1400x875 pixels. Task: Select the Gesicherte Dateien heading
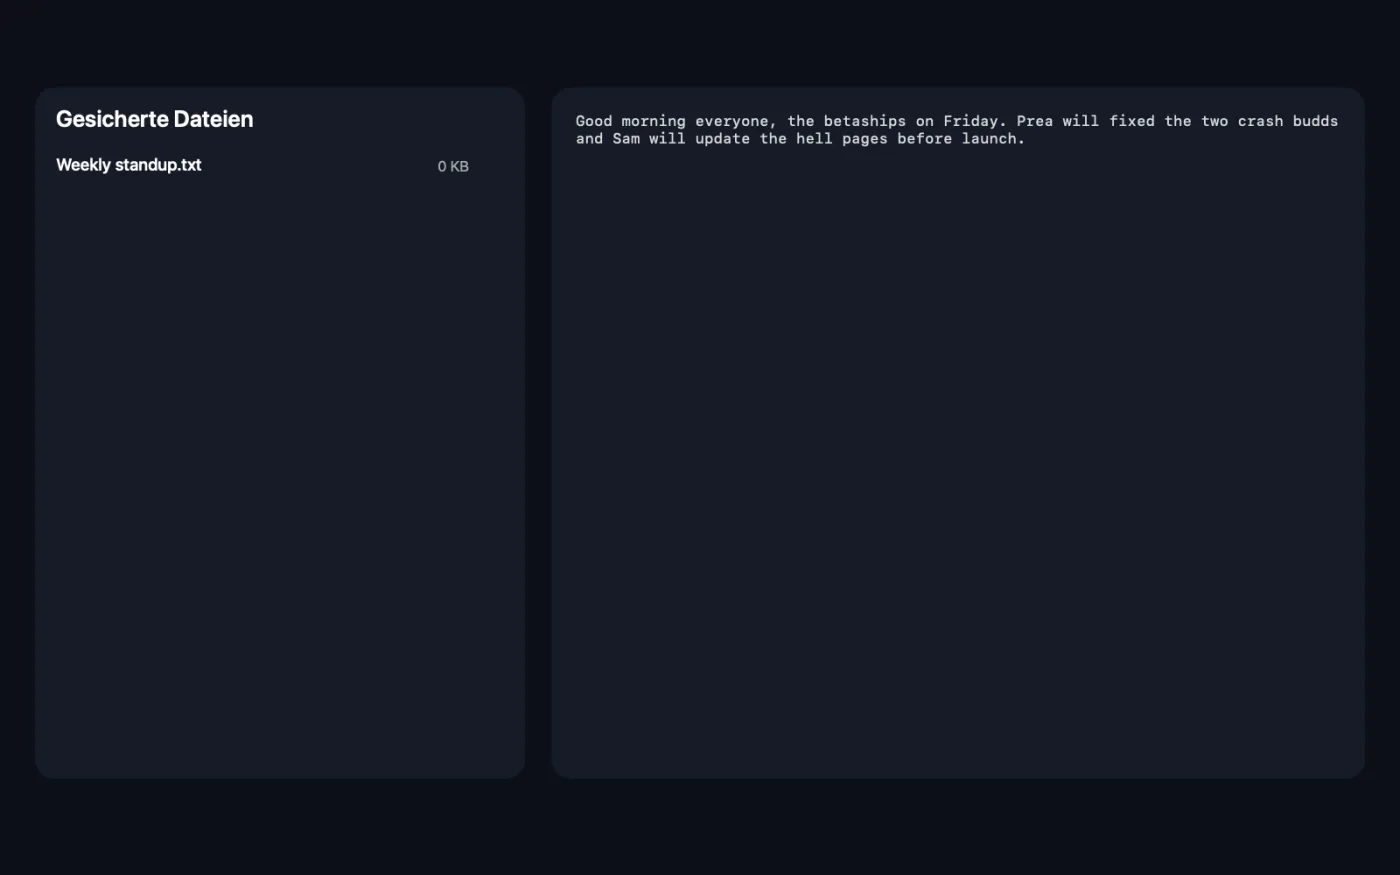click(x=154, y=119)
